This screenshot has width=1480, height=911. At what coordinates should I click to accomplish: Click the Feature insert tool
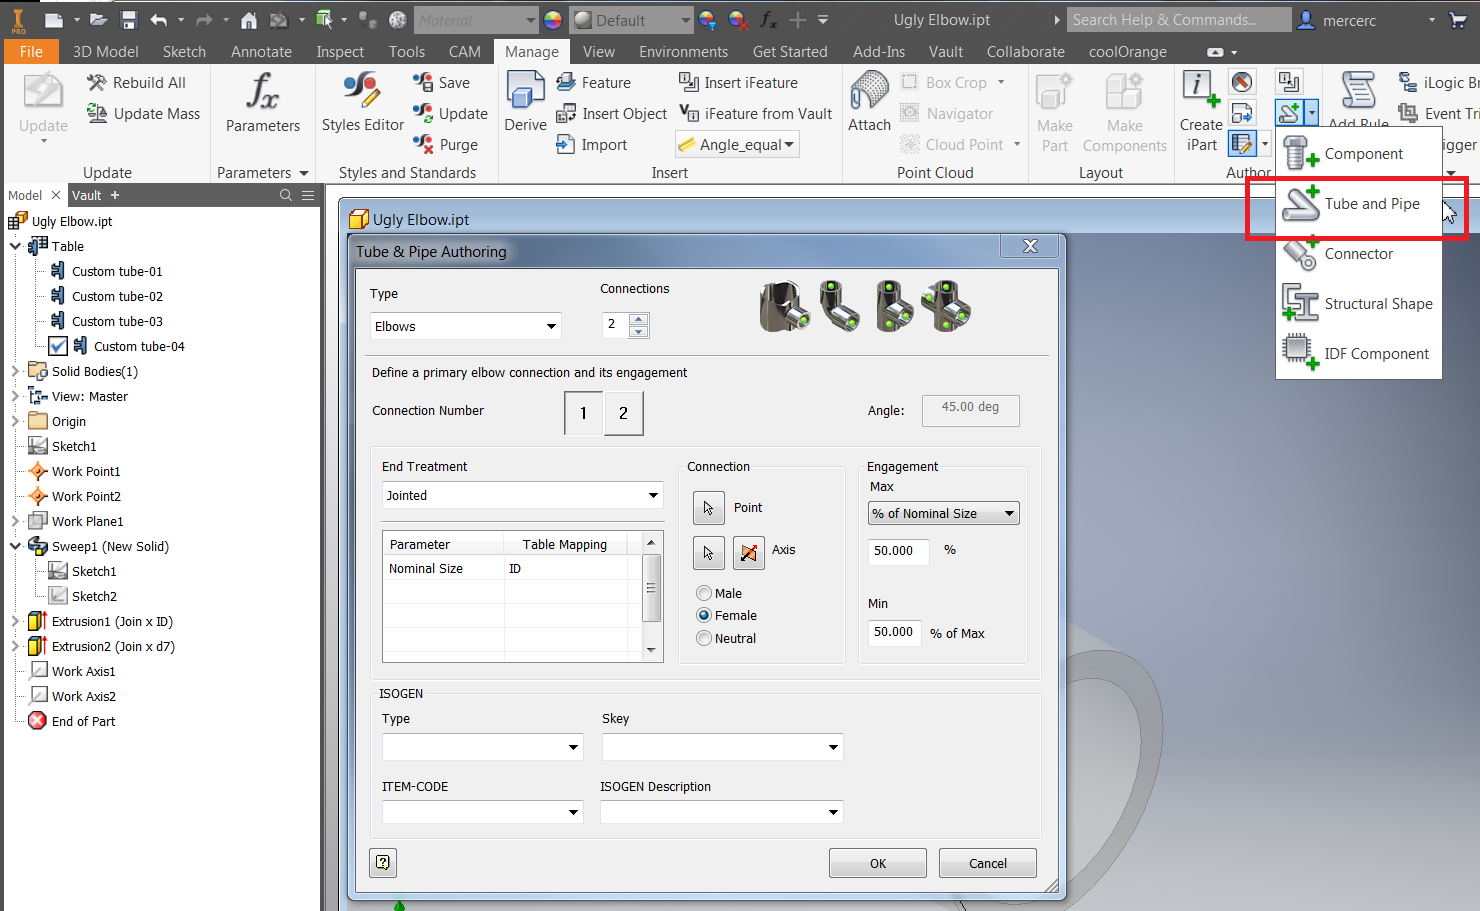click(x=593, y=83)
